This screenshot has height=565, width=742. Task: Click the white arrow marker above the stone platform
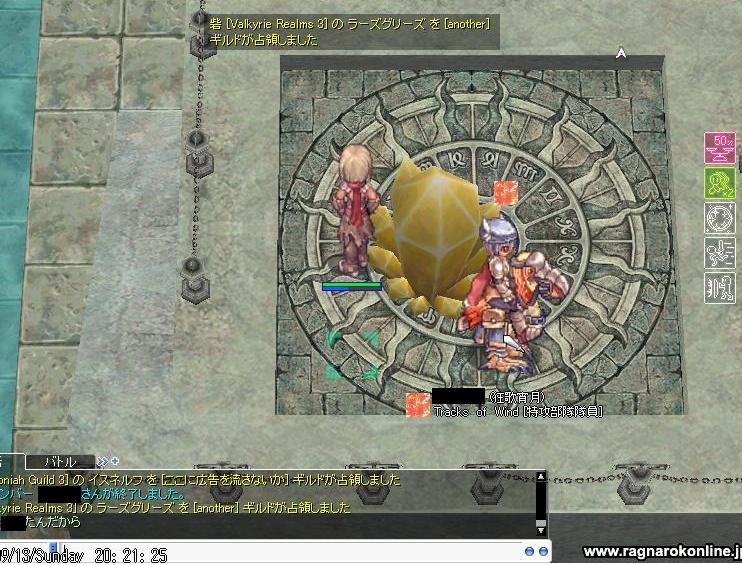[621, 53]
